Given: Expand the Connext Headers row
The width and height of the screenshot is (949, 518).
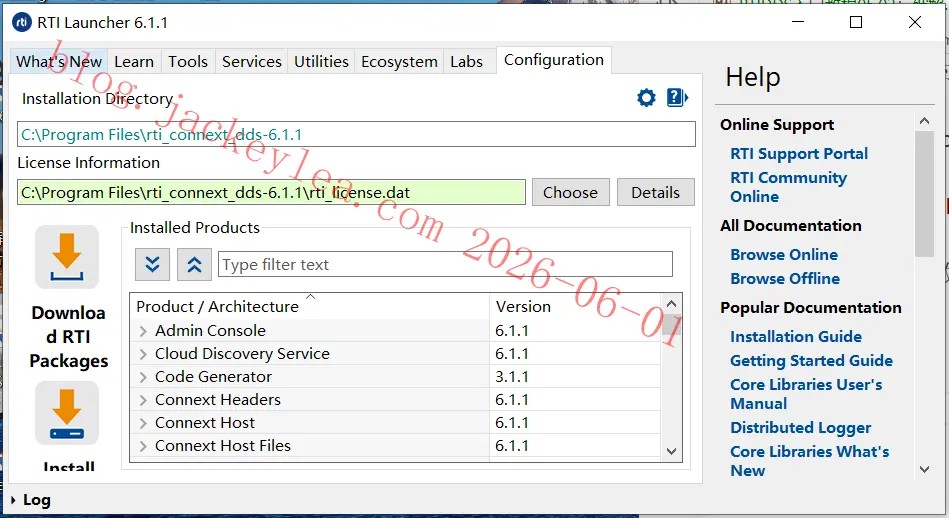Looking at the screenshot, I should [x=143, y=400].
